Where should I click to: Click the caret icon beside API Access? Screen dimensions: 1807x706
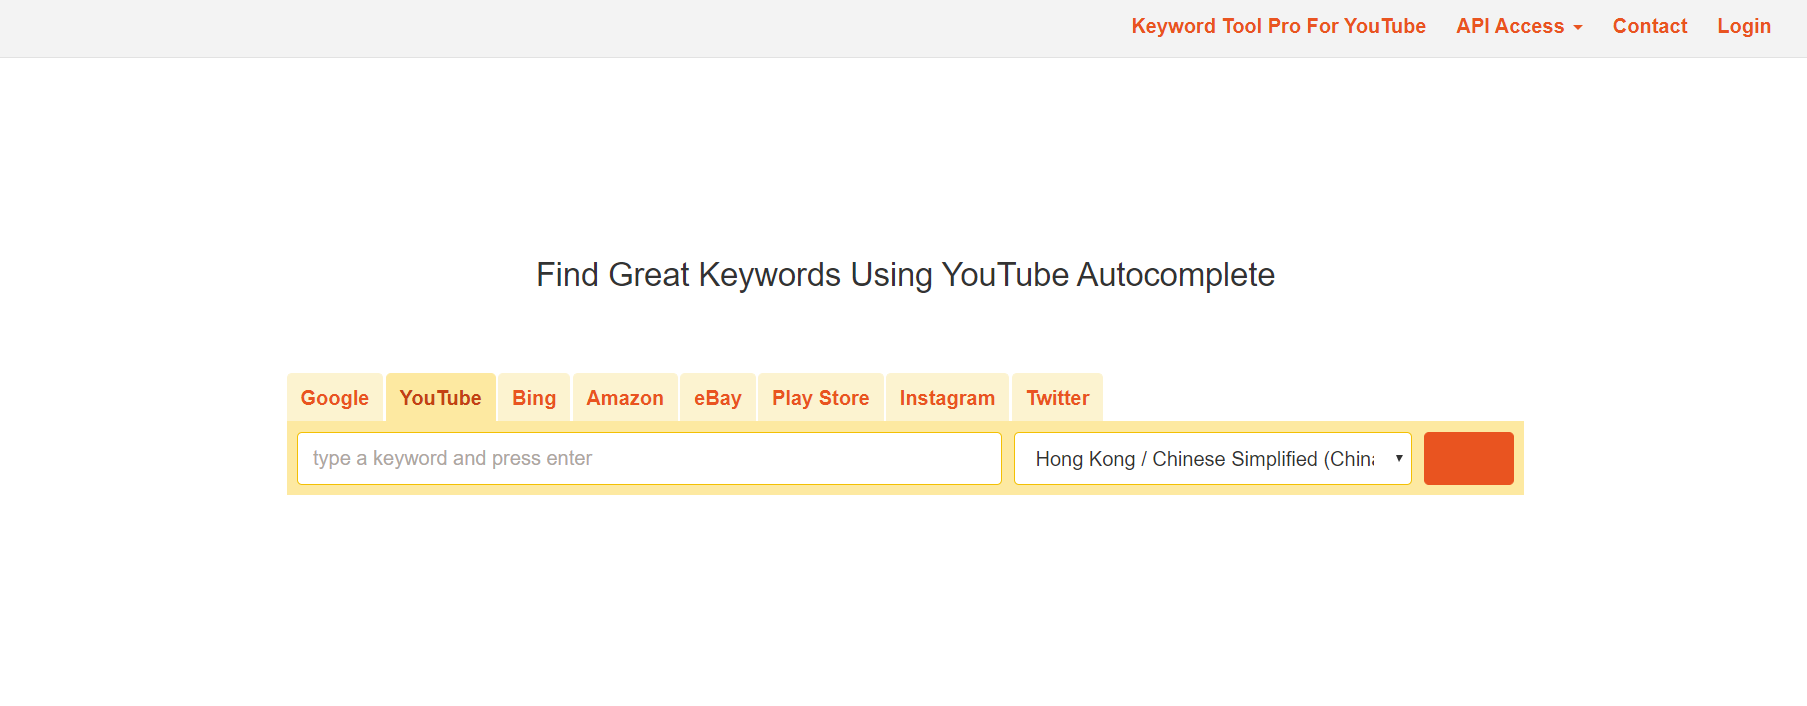[x=1578, y=28]
